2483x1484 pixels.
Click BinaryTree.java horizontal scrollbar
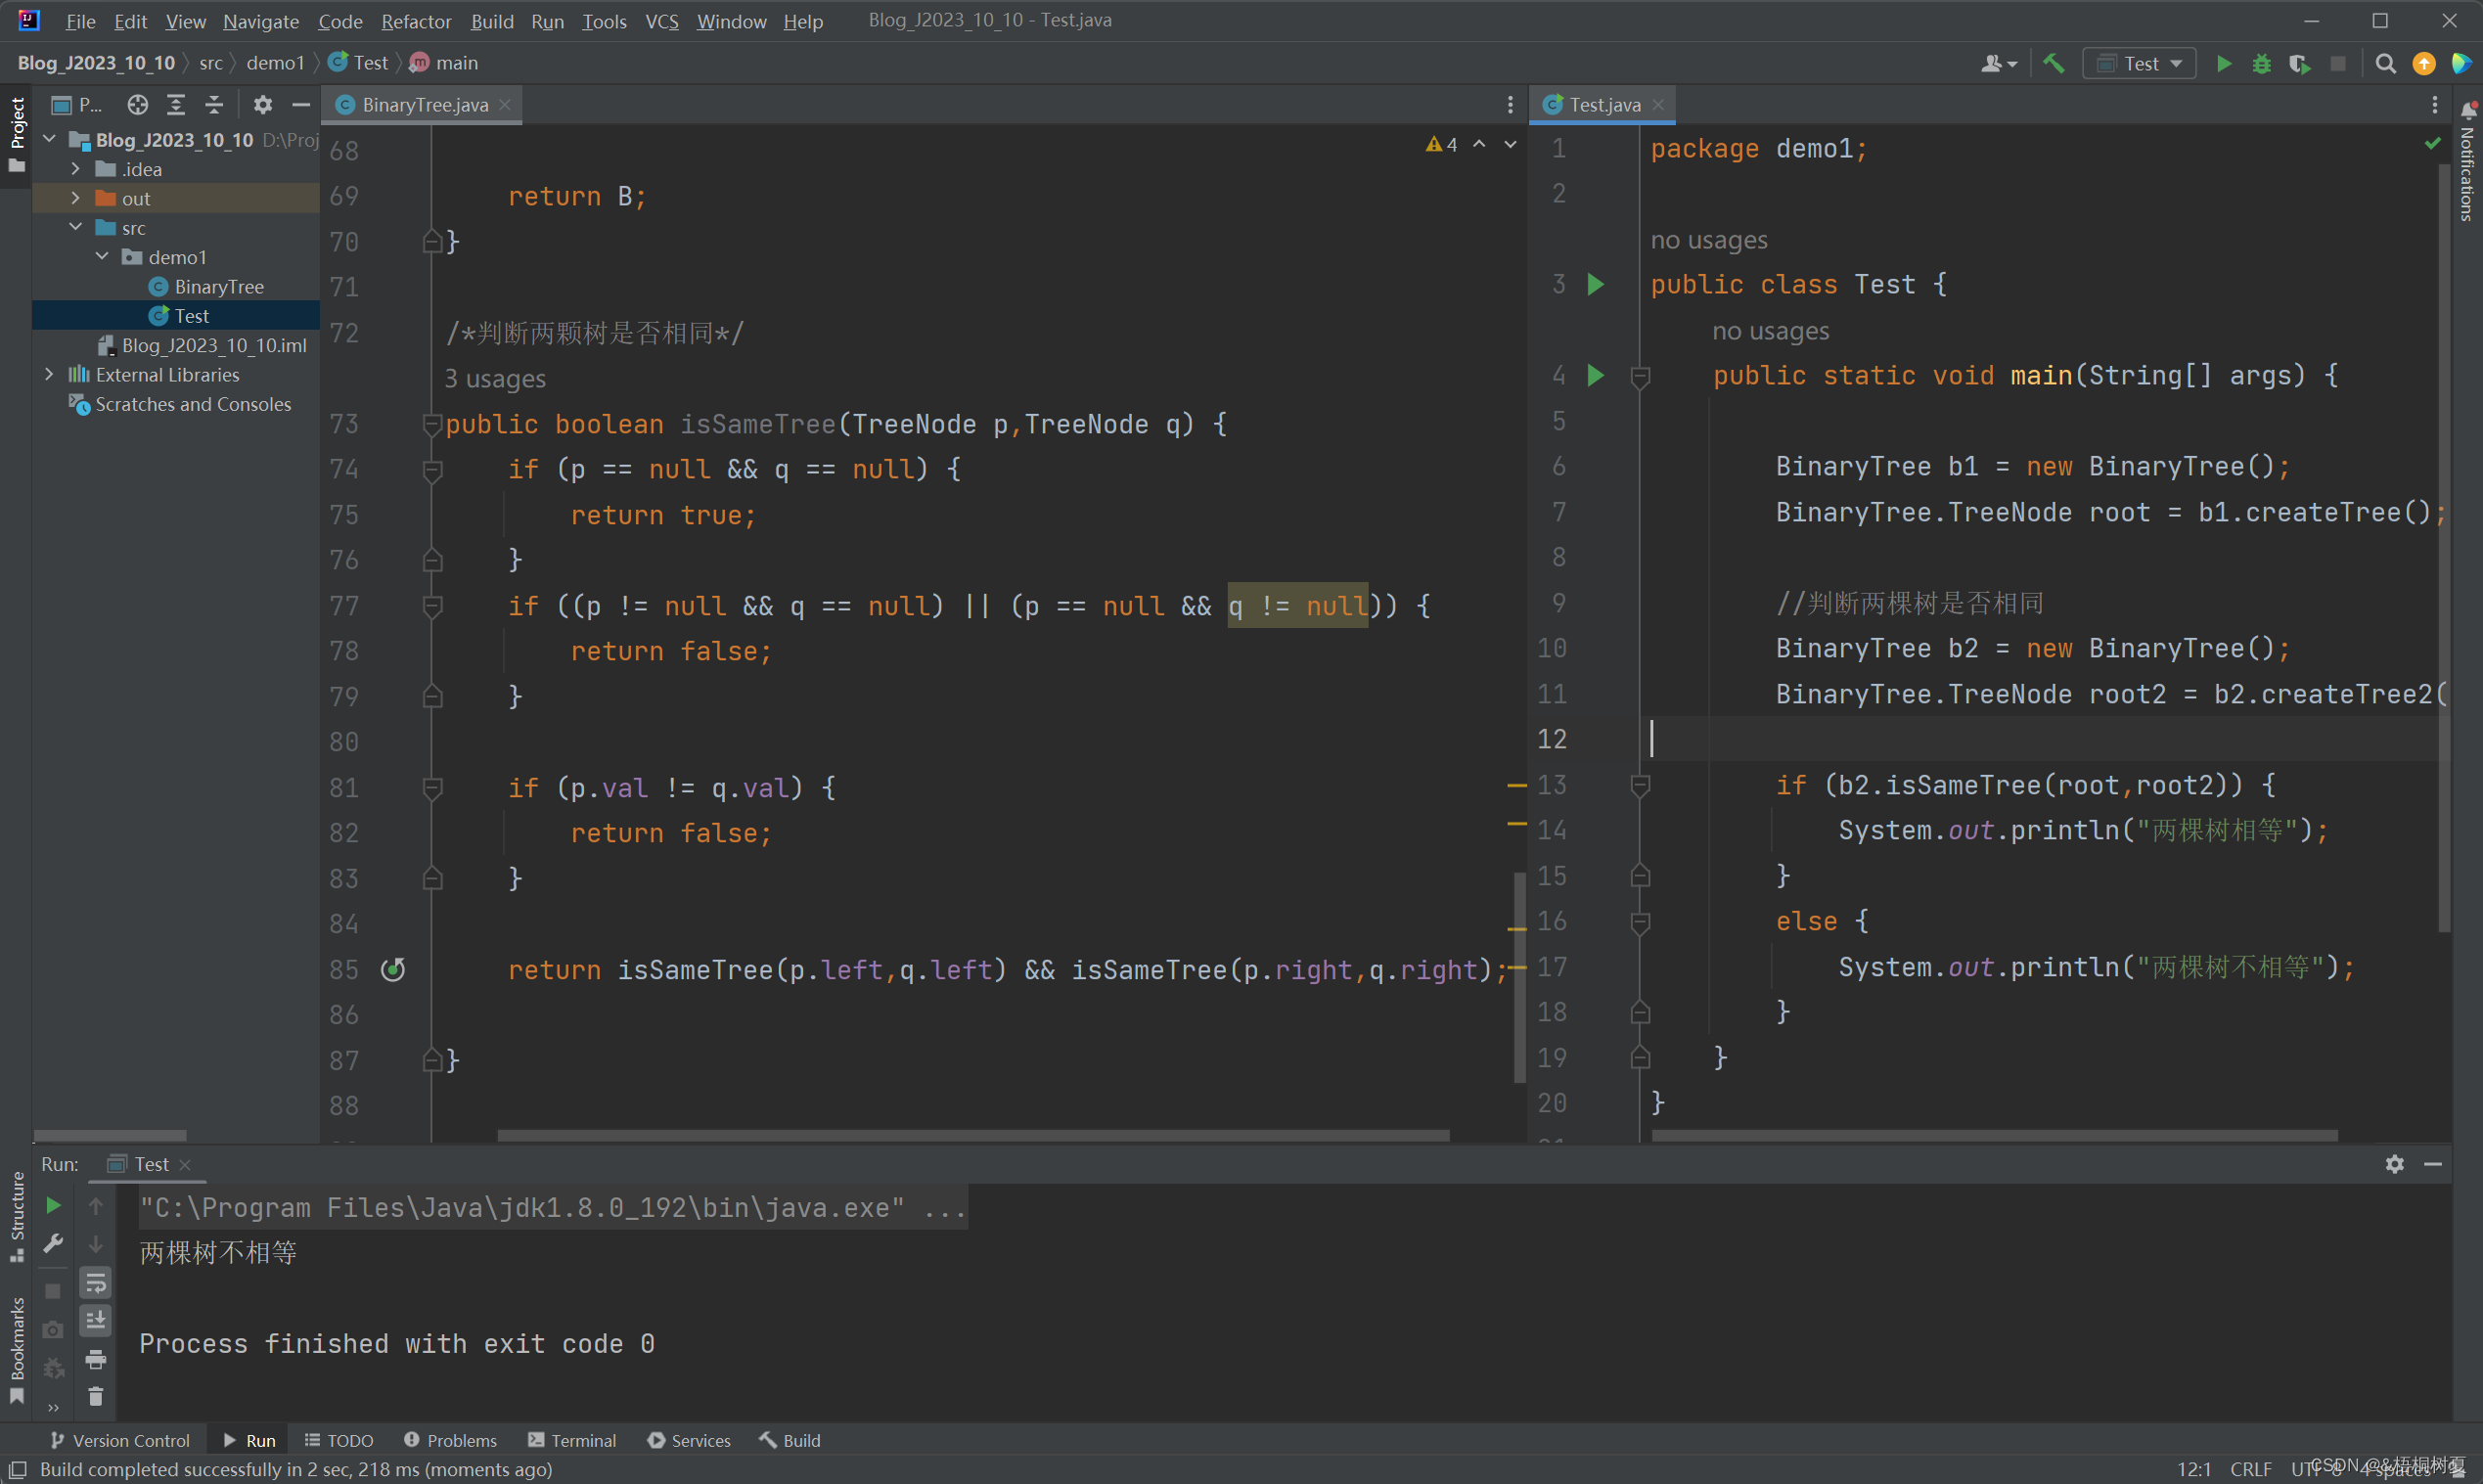pyautogui.click(x=972, y=1136)
